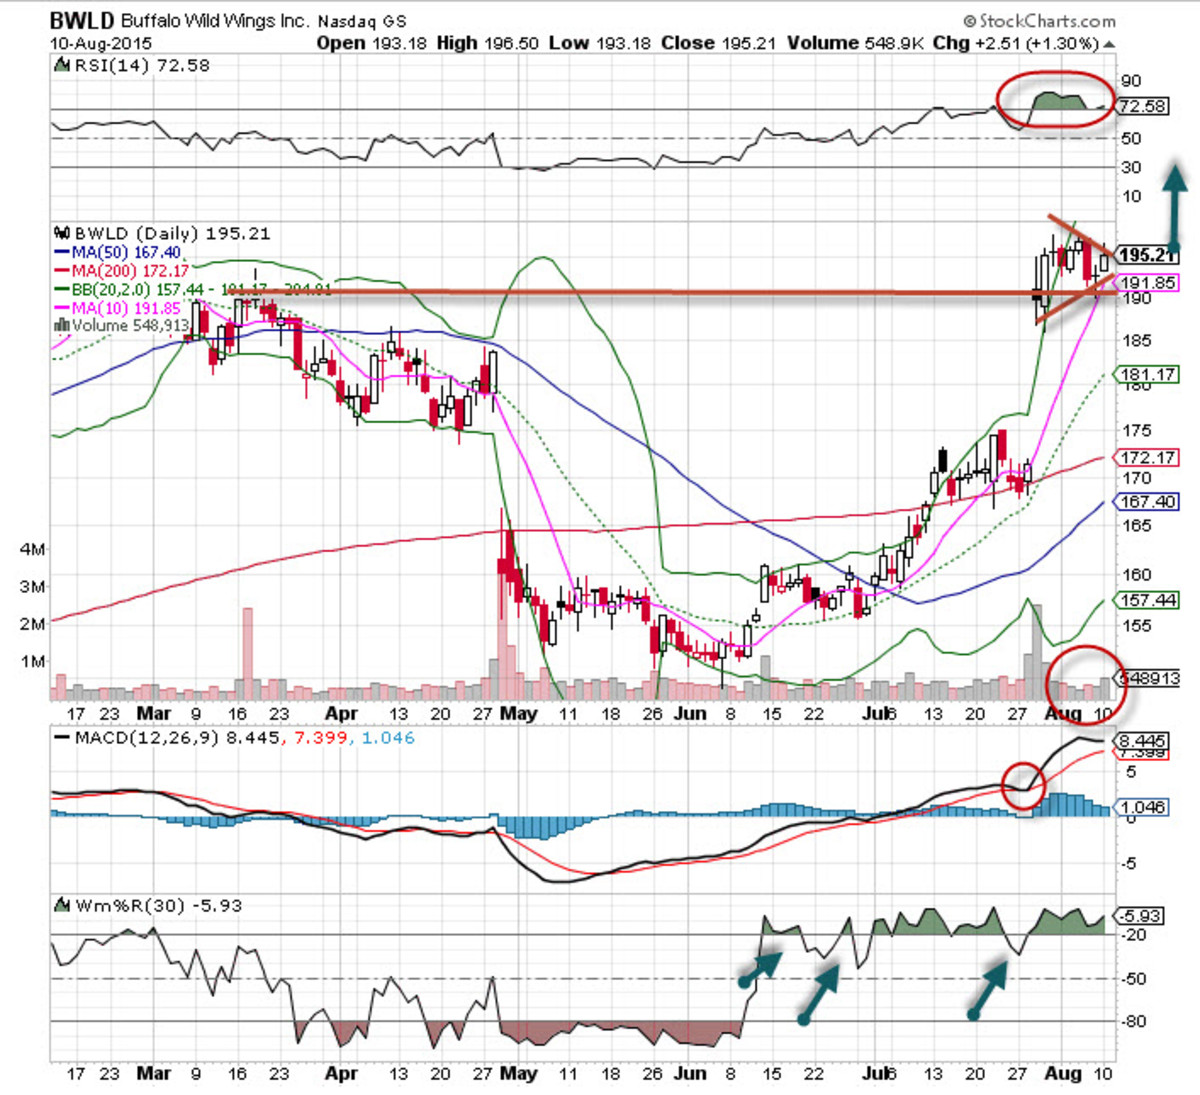Click the May label on bottom date axis
Viewport: 1200px width, 1095px height.
click(518, 1073)
